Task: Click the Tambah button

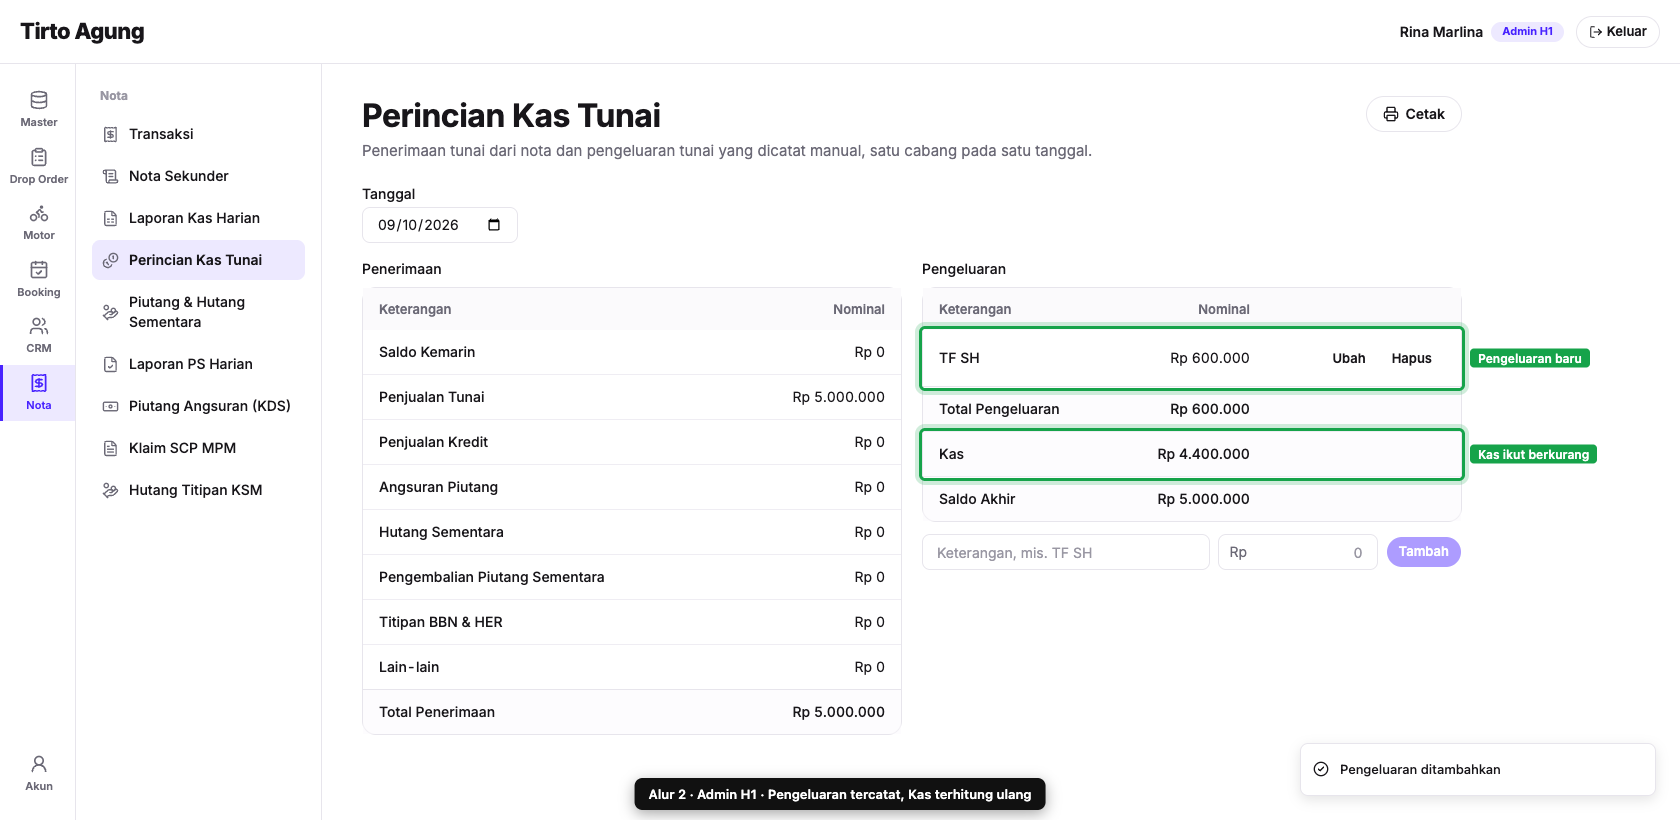Action: pyautogui.click(x=1423, y=552)
